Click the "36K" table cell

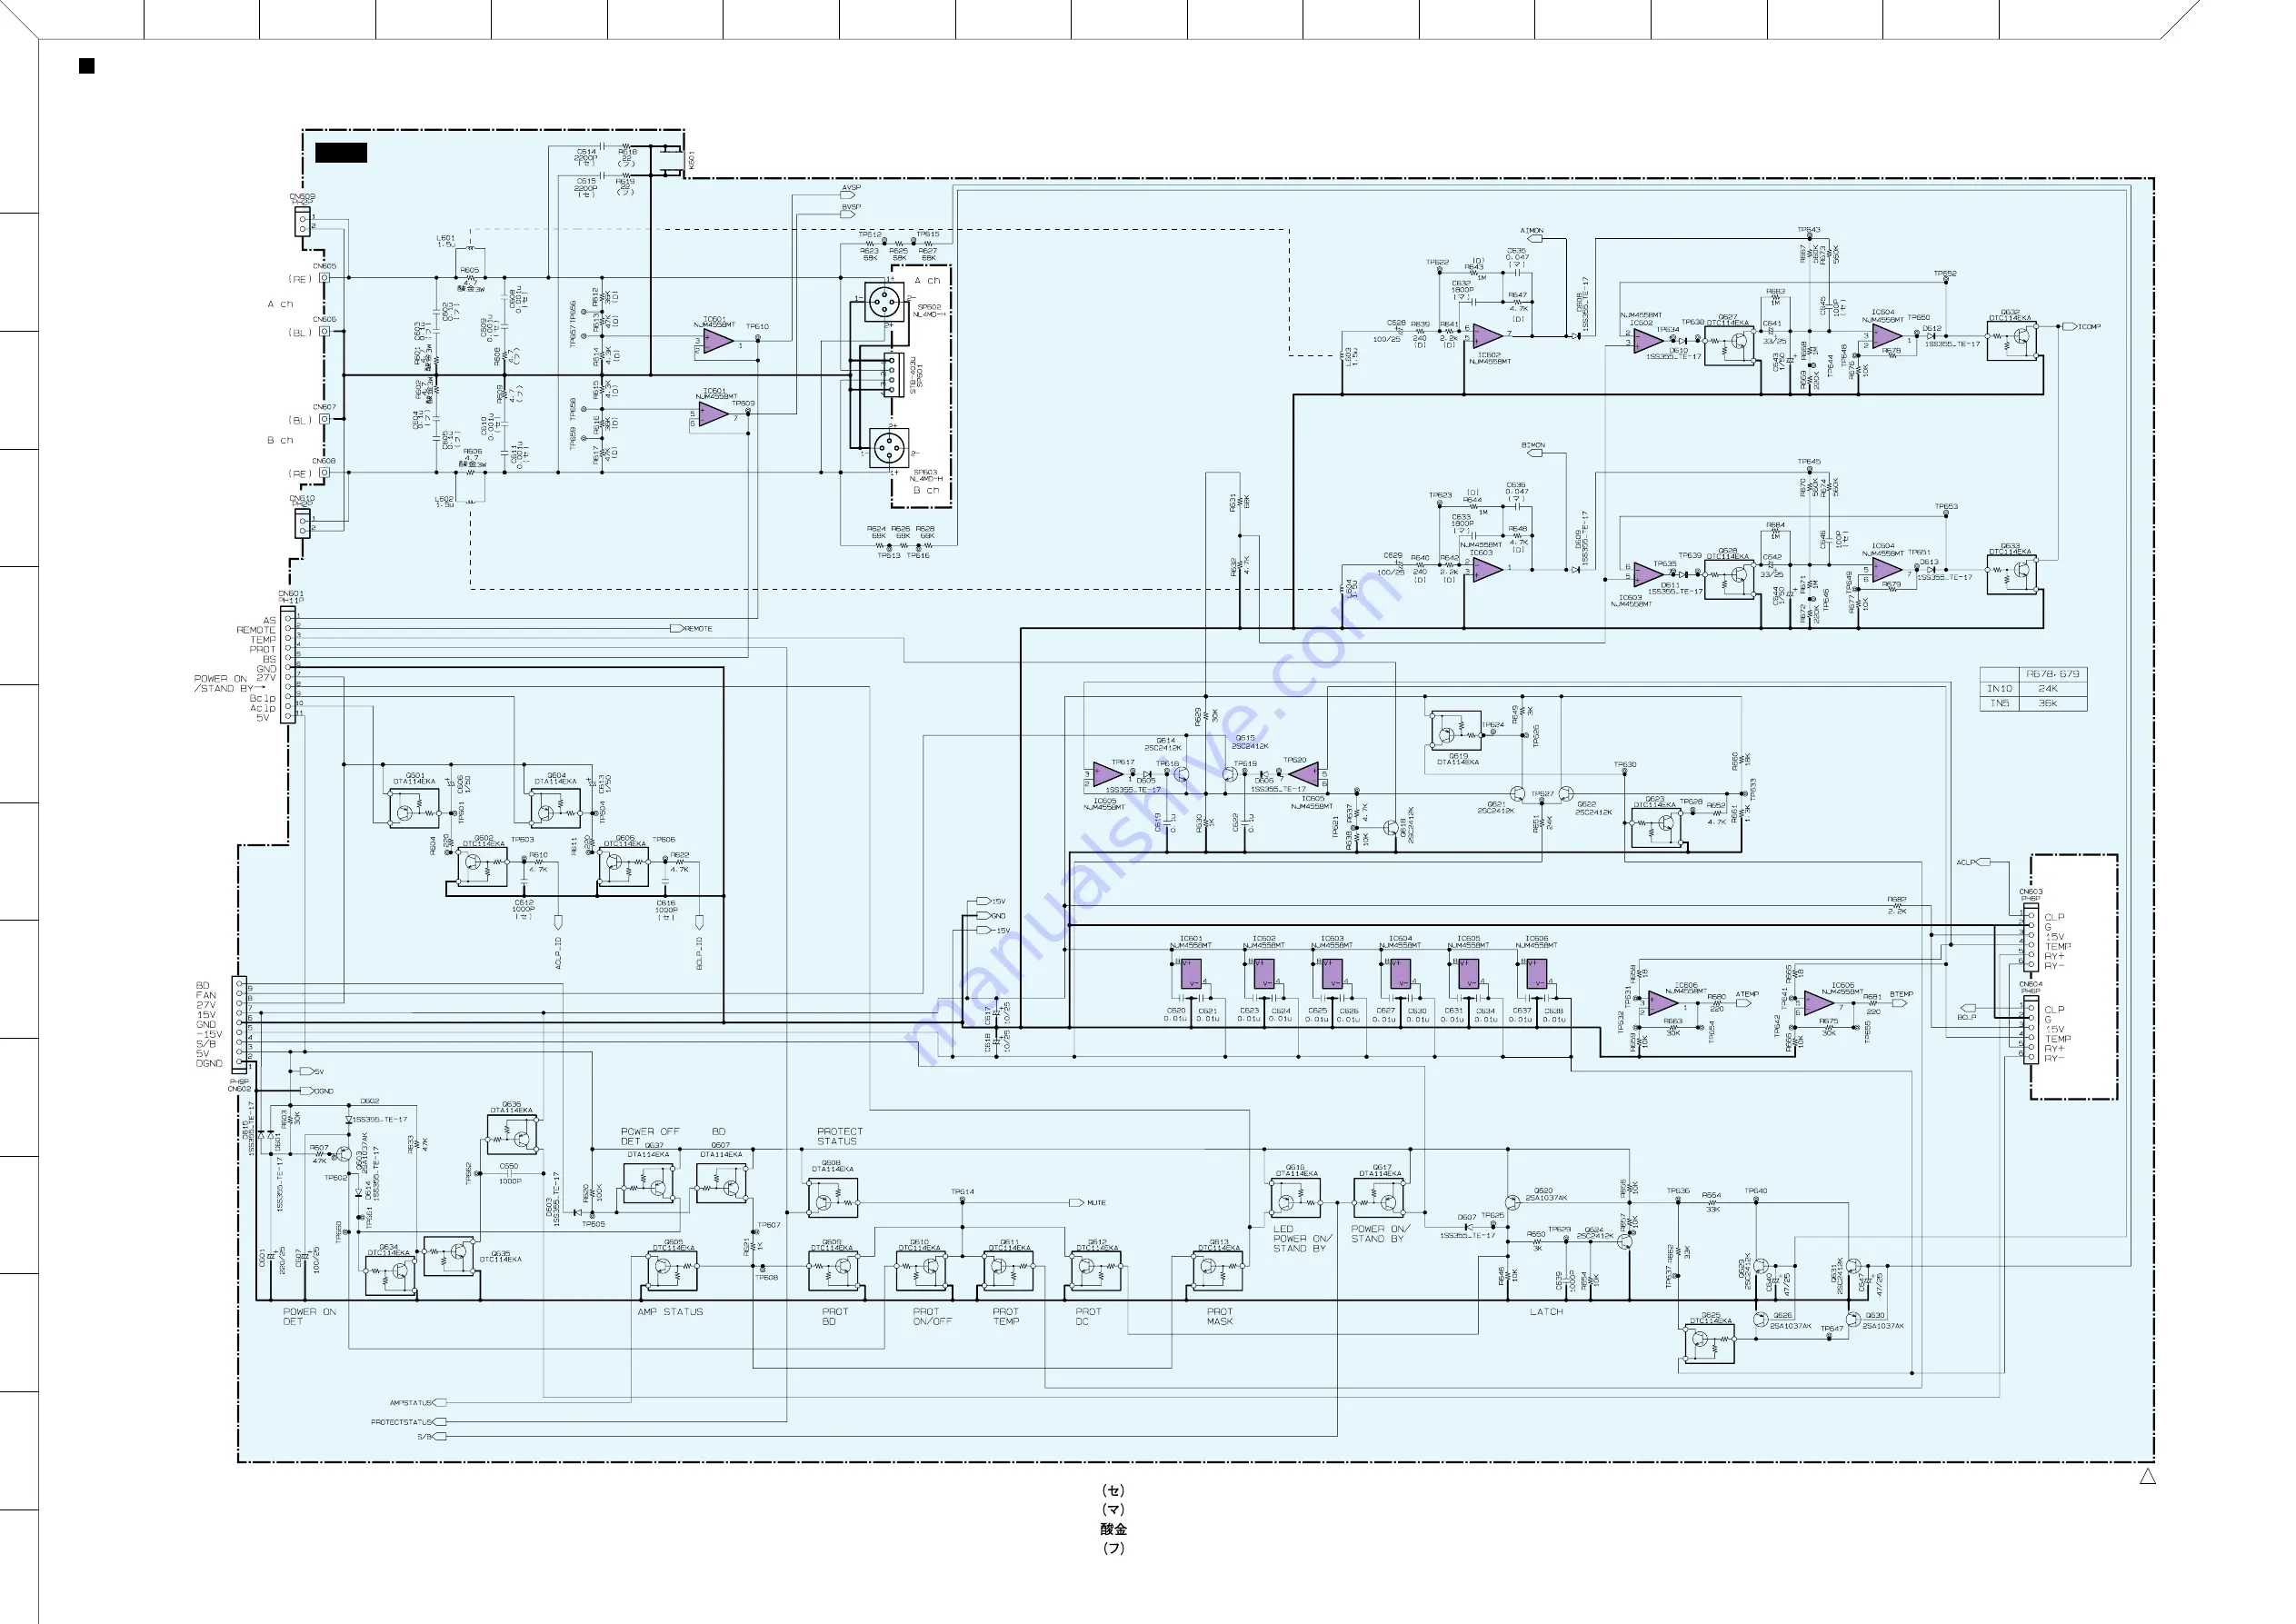(2048, 703)
